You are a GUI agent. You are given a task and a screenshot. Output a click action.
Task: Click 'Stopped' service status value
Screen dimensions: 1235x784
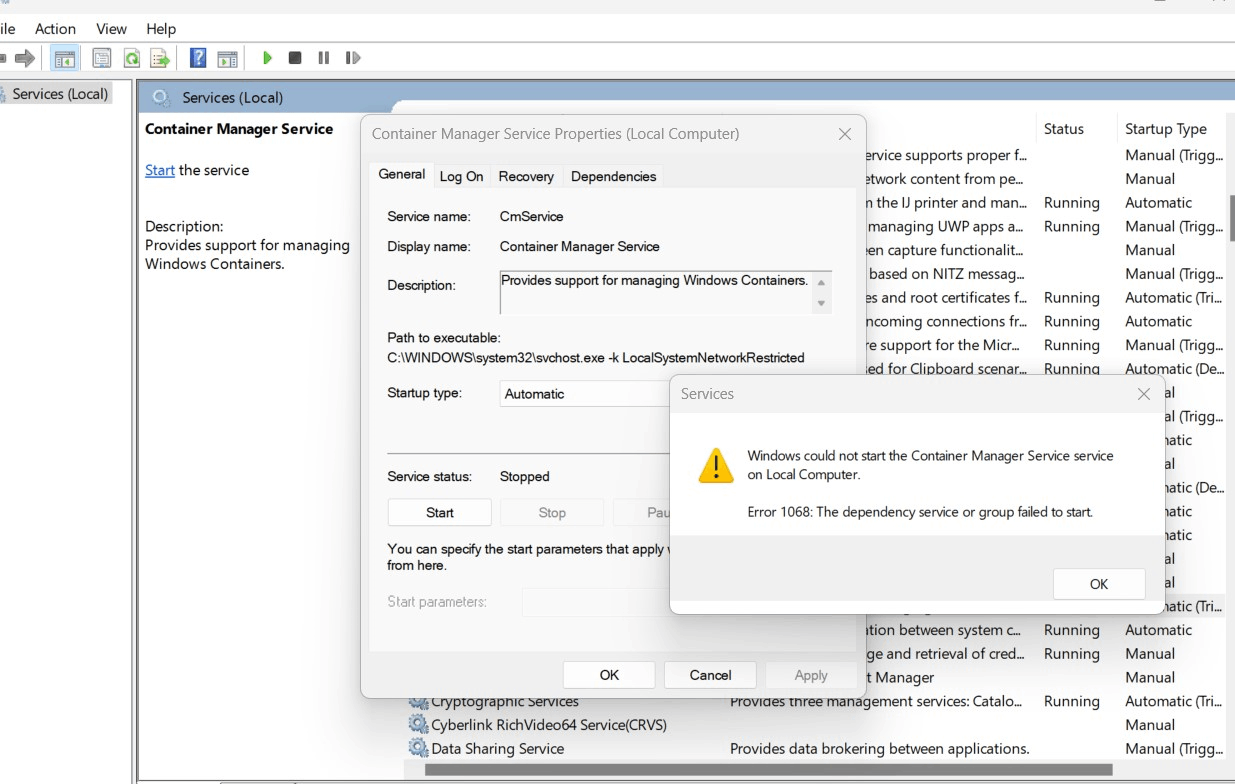(525, 476)
